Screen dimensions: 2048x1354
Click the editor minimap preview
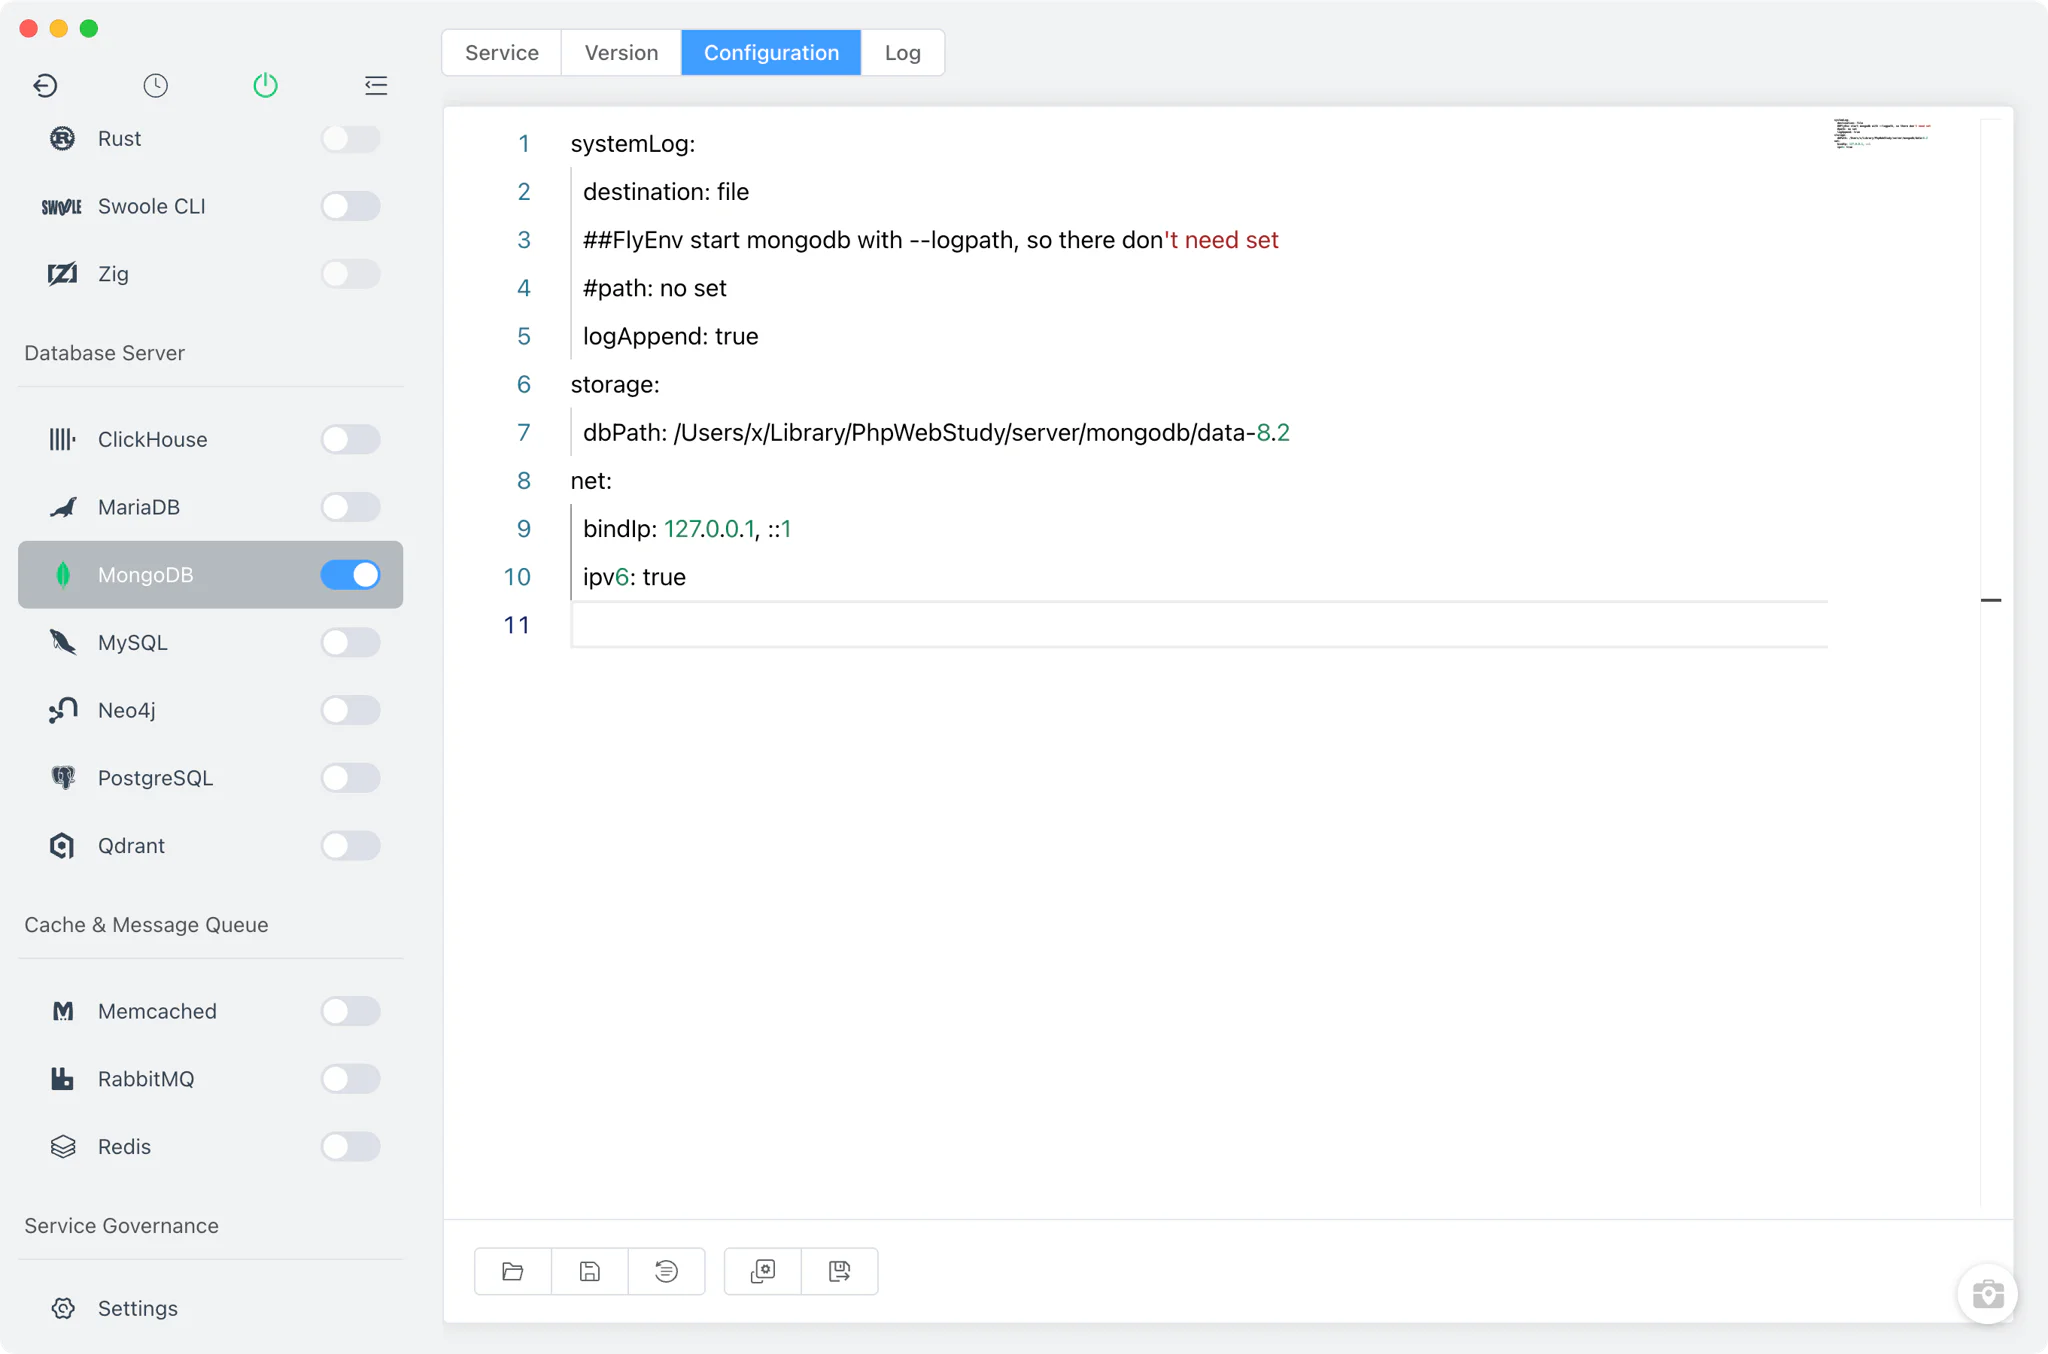[x=1882, y=133]
